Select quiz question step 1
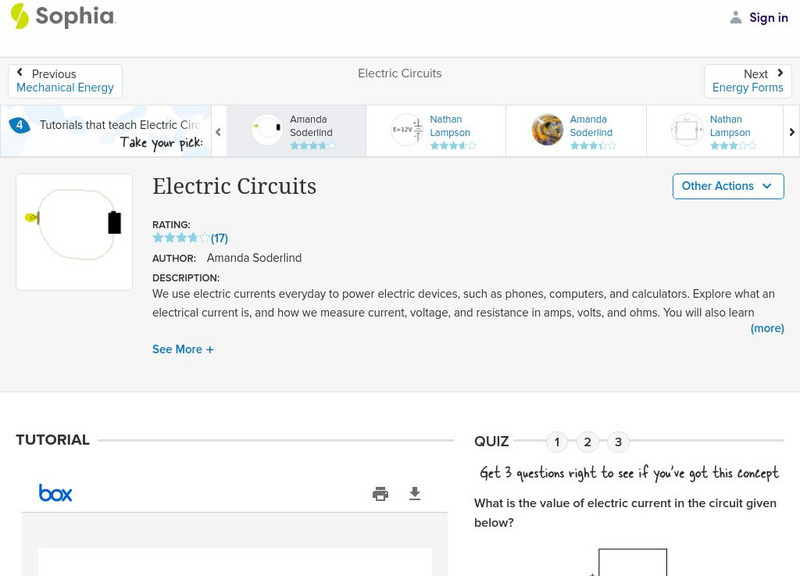 (x=557, y=440)
